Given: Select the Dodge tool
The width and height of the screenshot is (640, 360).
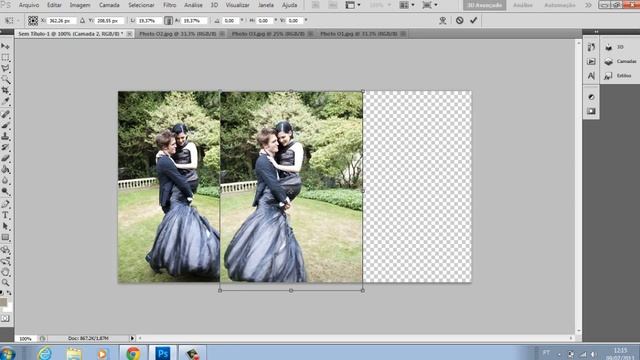Looking at the screenshot, I should pyautogui.click(x=5, y=191).
